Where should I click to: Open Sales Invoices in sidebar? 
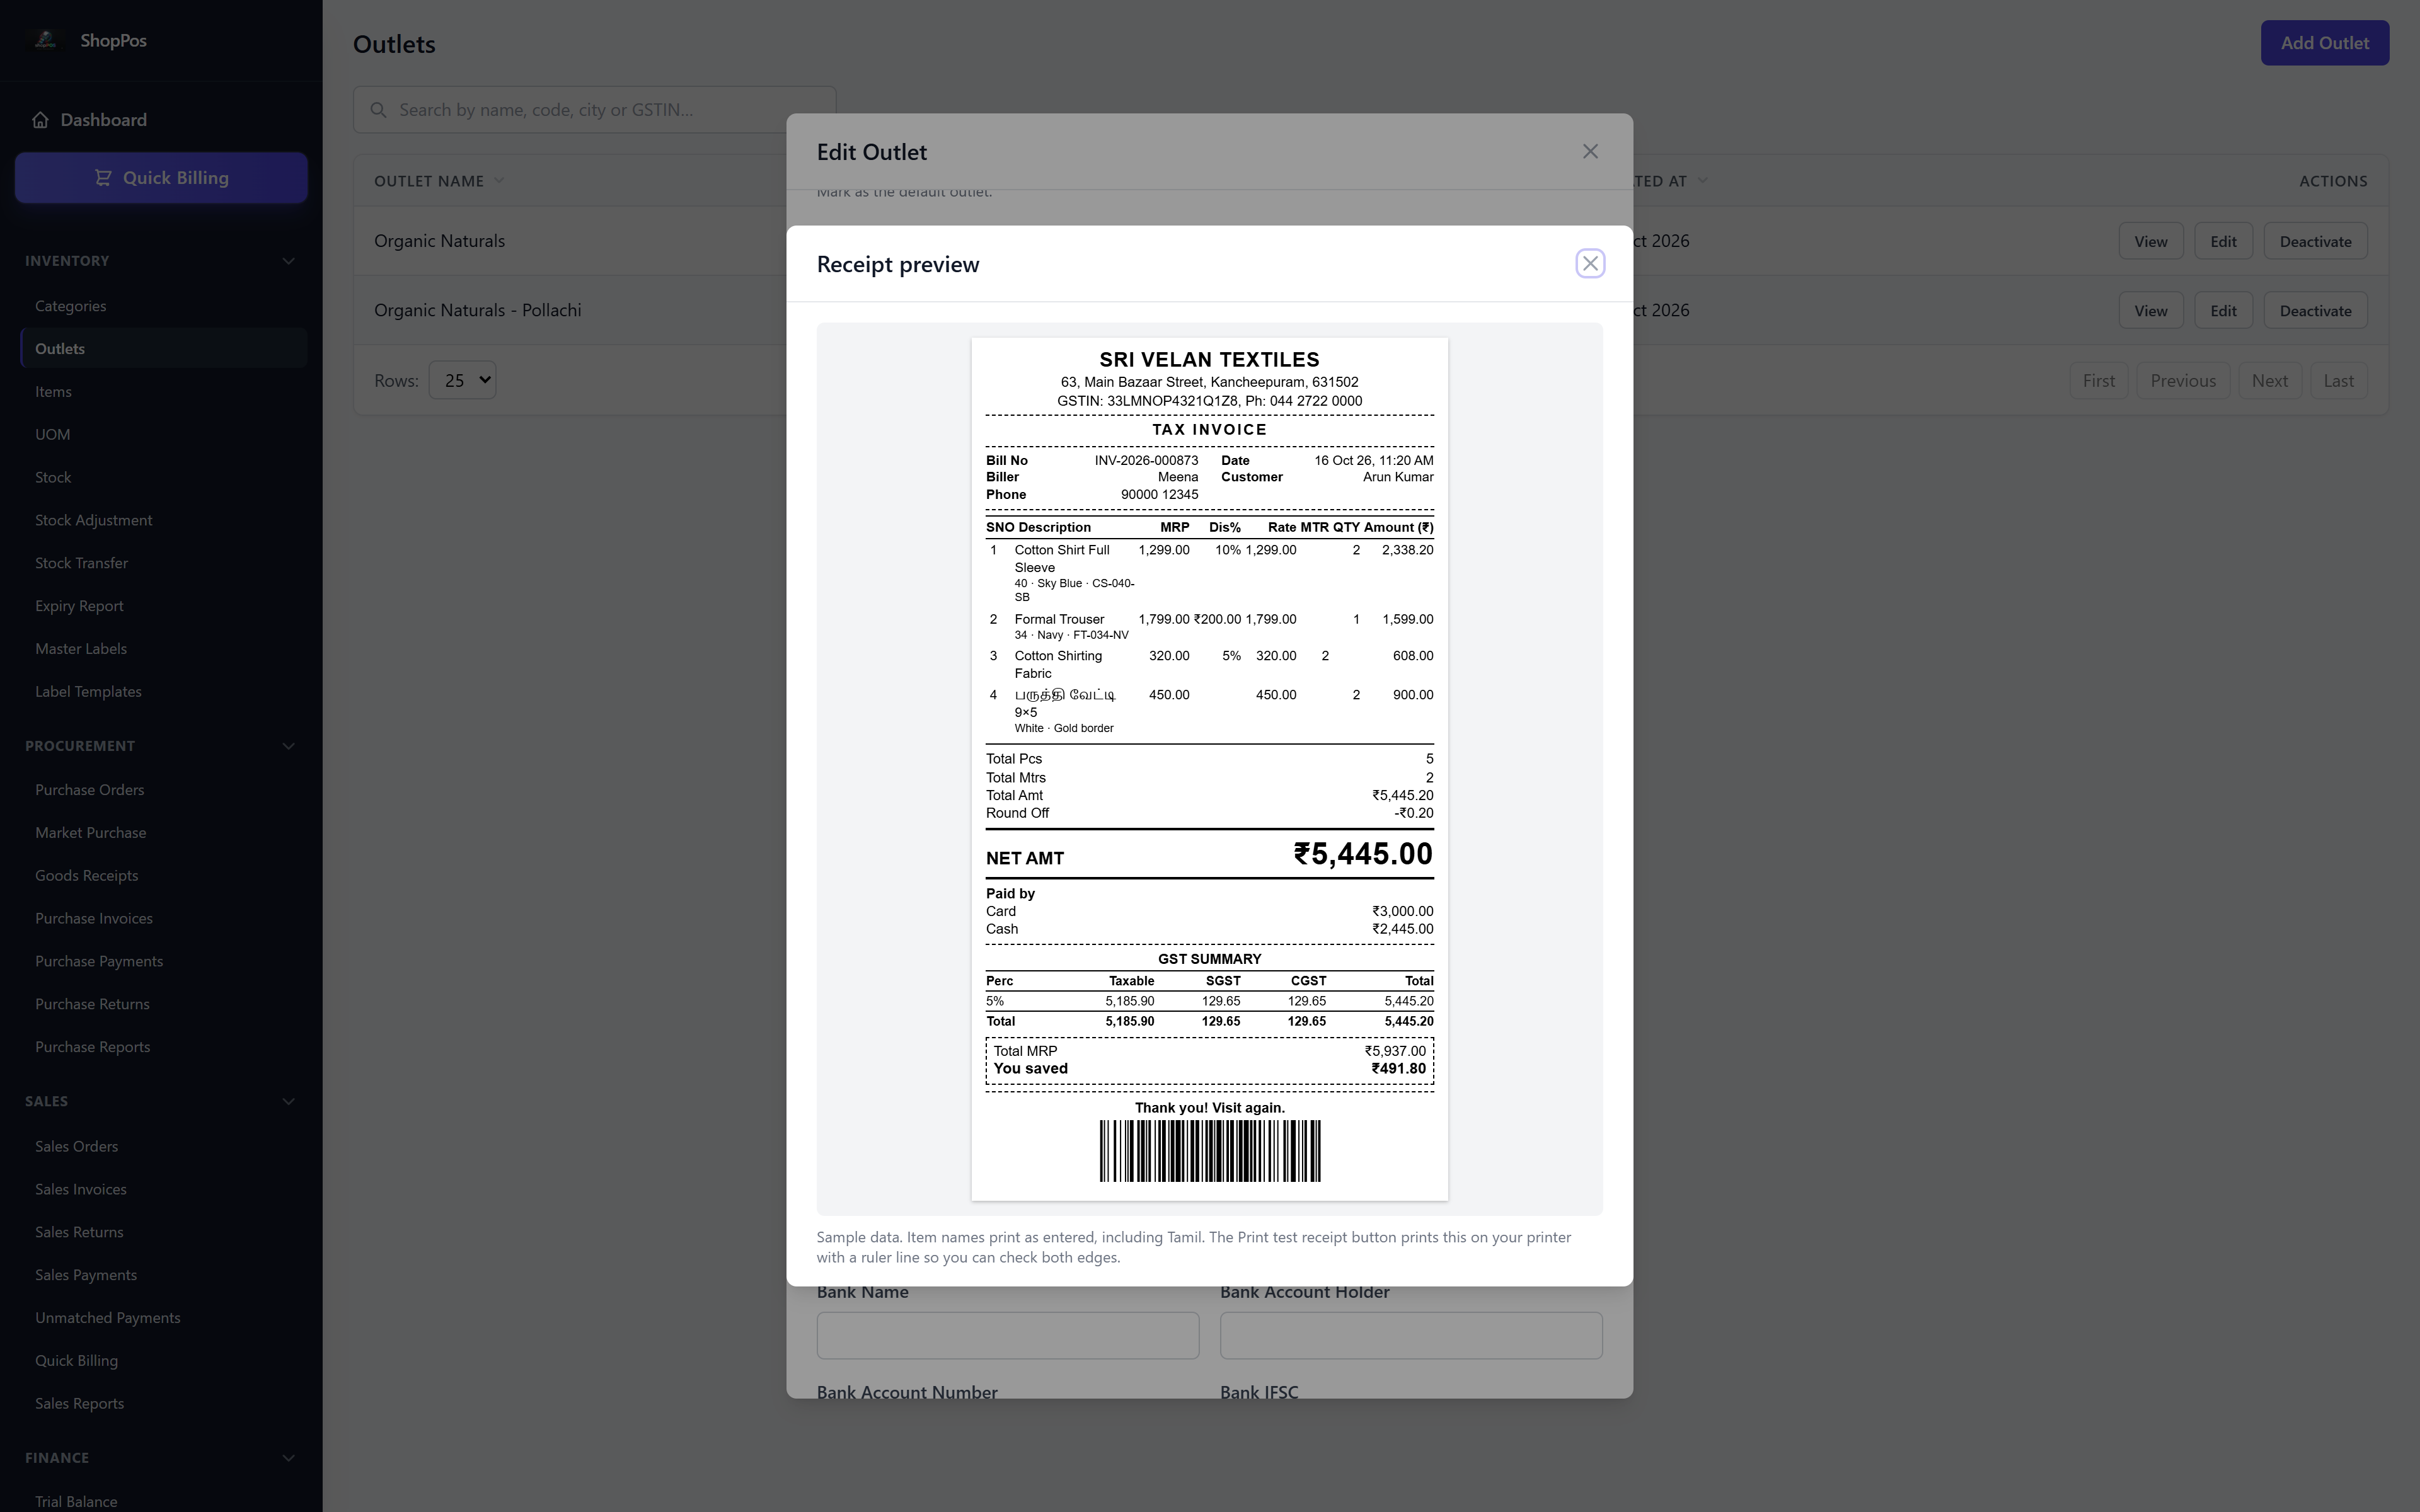pos(80,1189)
